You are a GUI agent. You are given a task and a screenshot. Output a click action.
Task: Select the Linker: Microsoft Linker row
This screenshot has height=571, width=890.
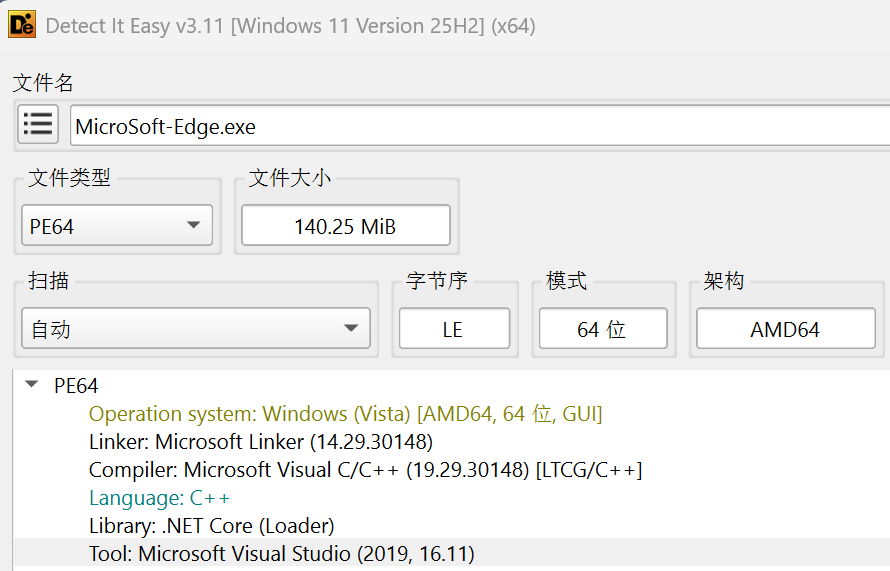[x=260, y=441]
